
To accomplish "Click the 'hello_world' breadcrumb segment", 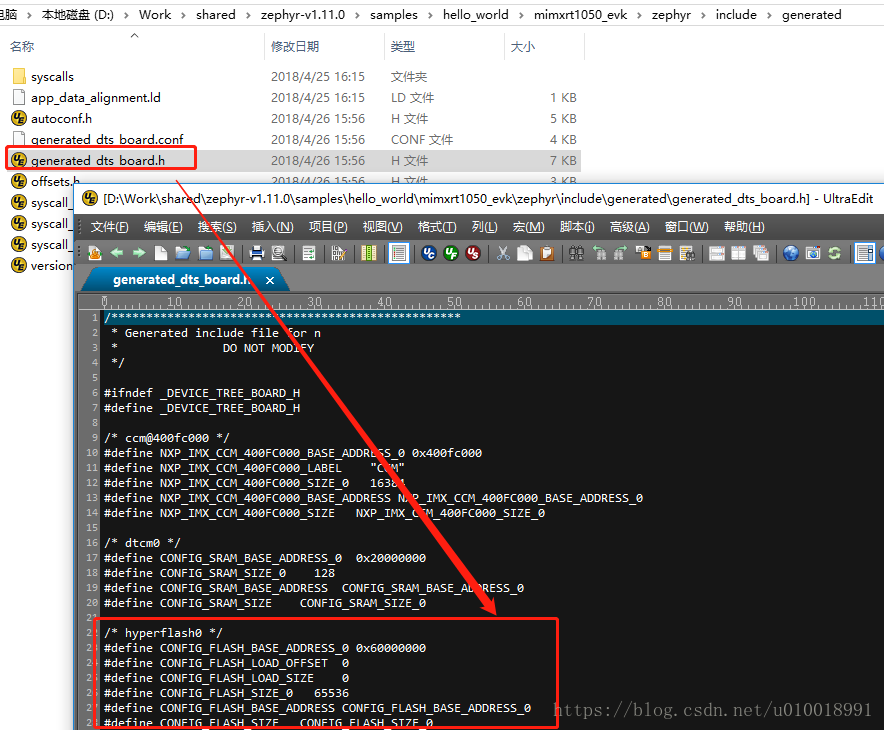I will tap(476, 15).
